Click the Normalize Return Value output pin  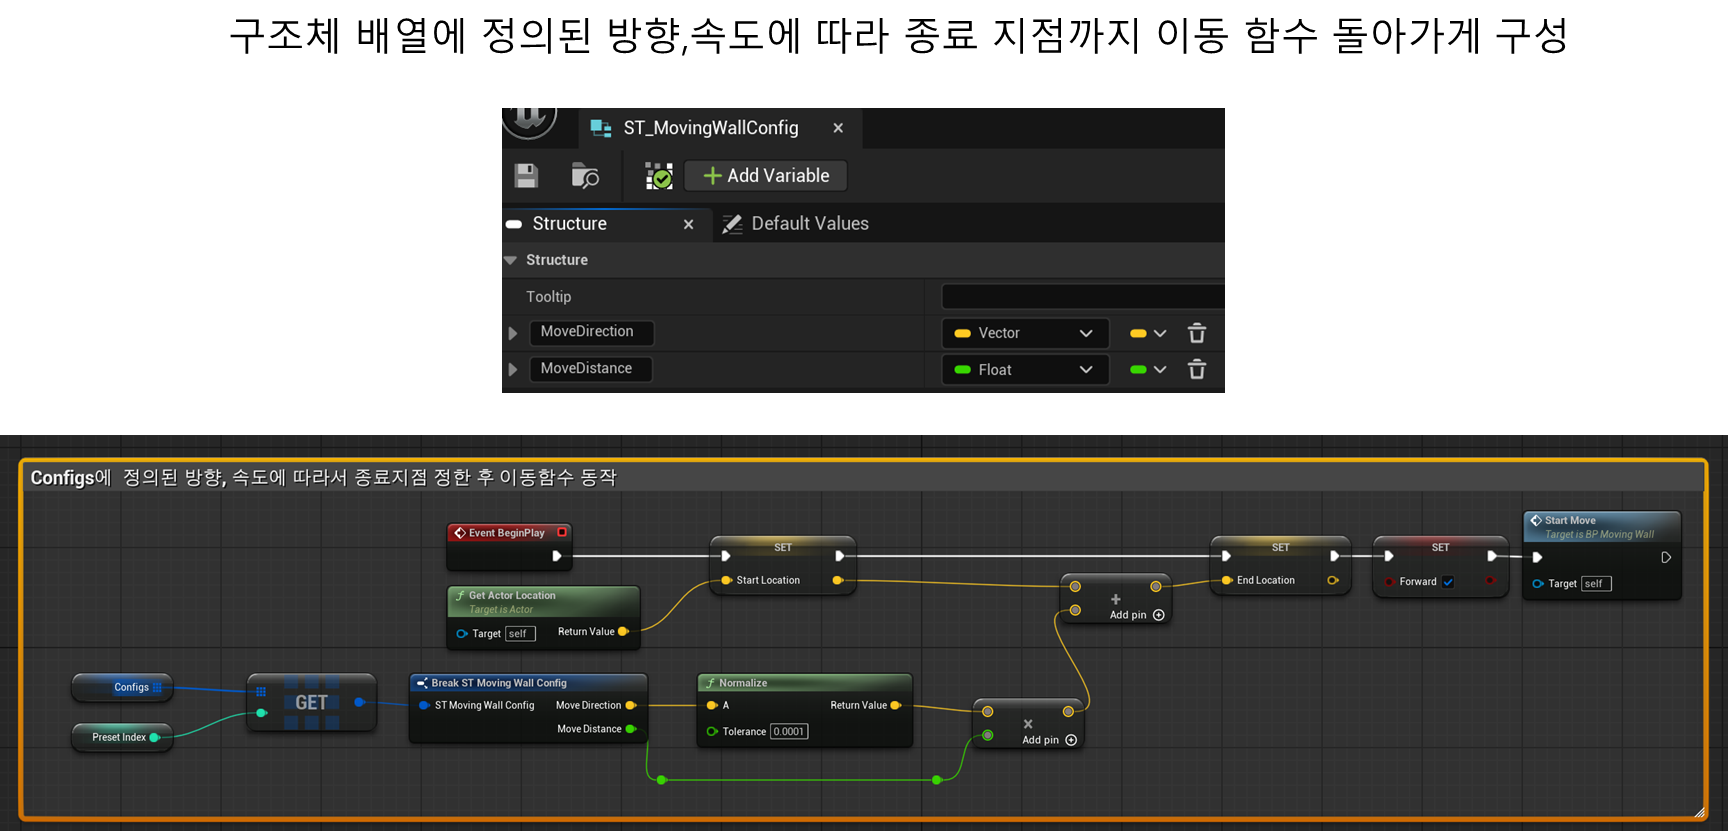(896, 705)
